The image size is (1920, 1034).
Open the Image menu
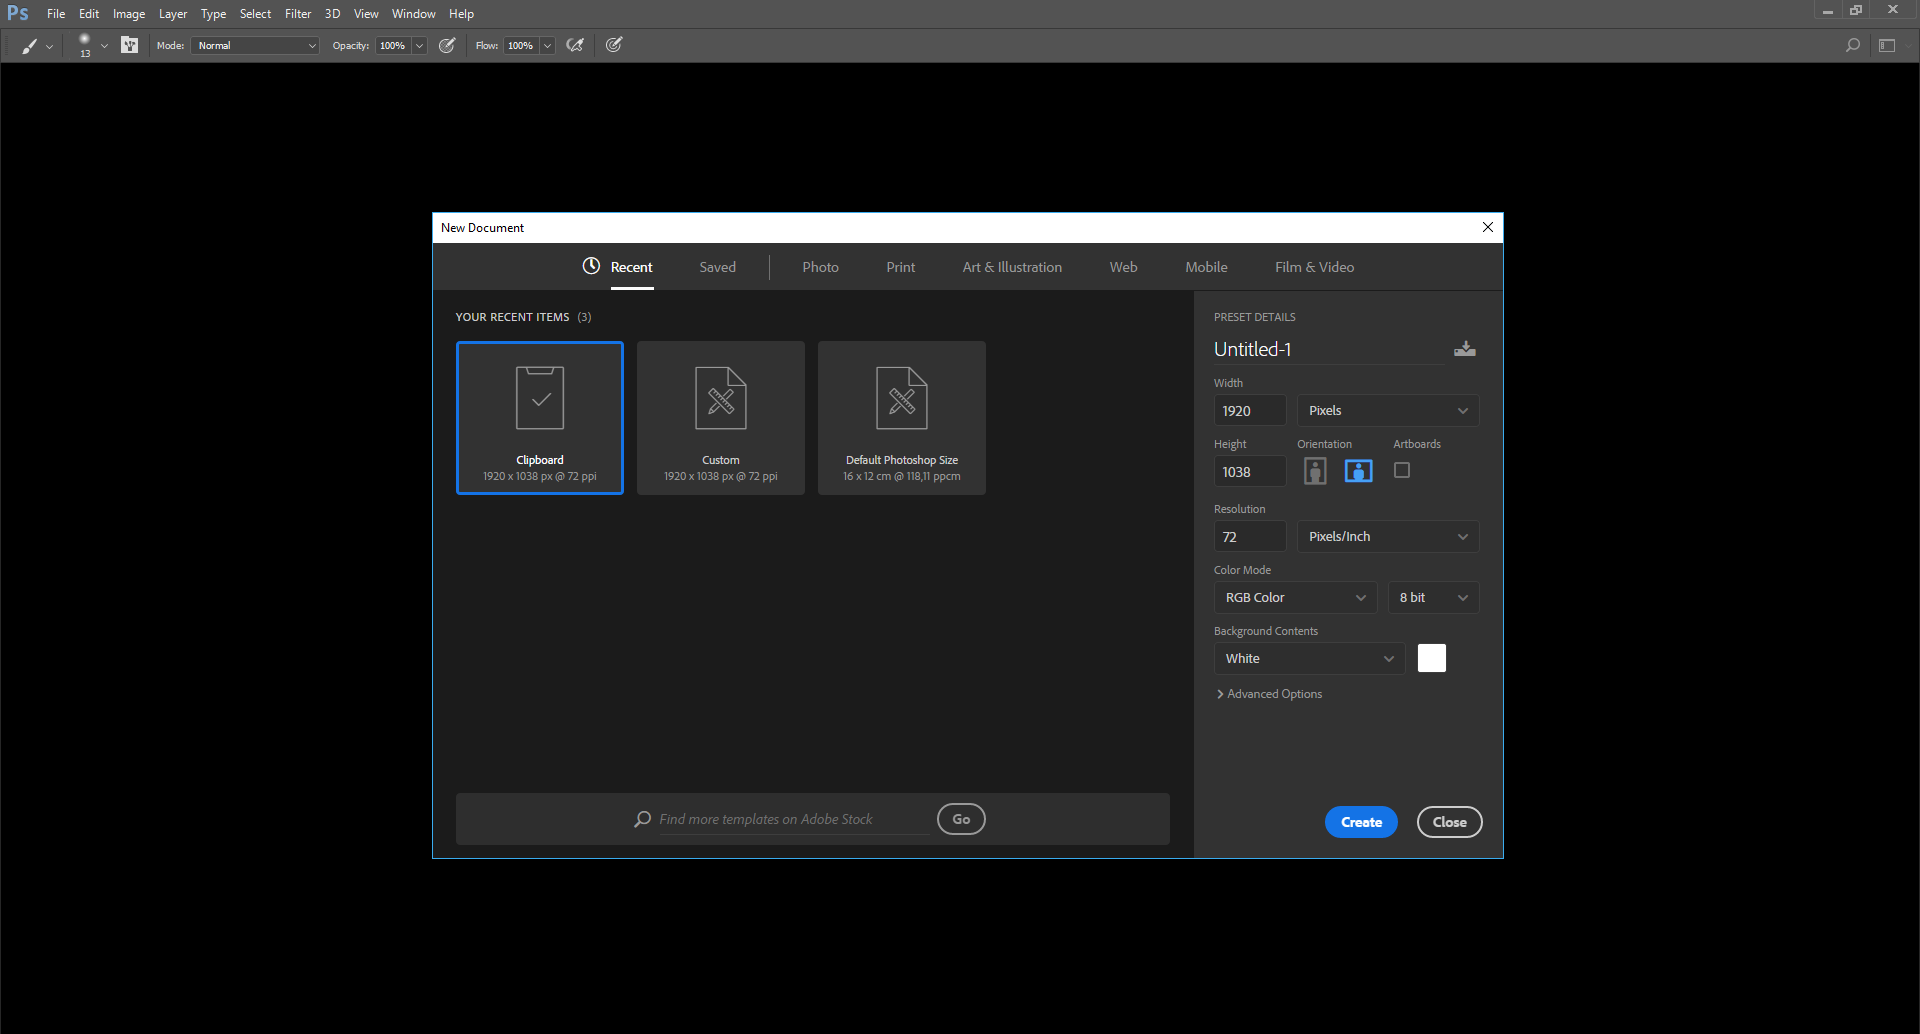click(x=129, y=14)
